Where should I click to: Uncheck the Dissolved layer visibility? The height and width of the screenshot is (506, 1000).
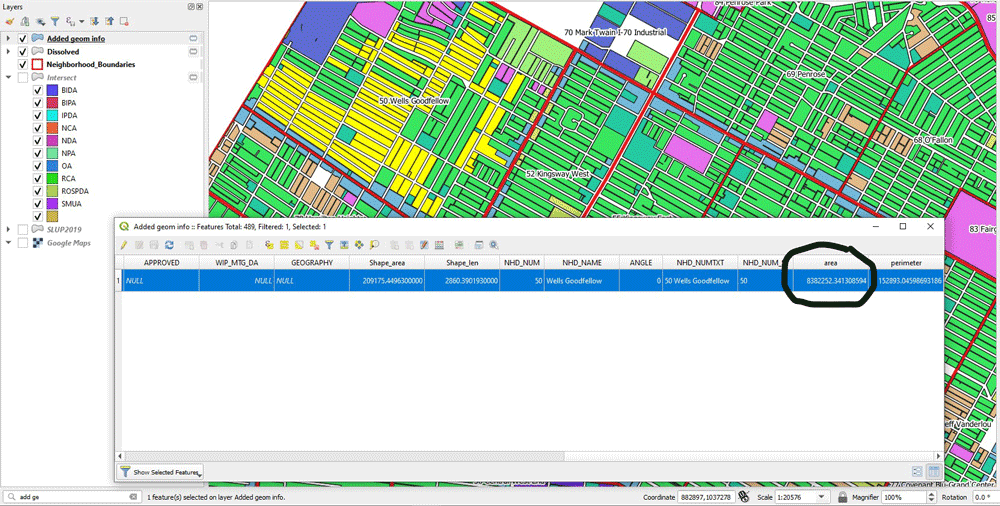coord(24,52)
